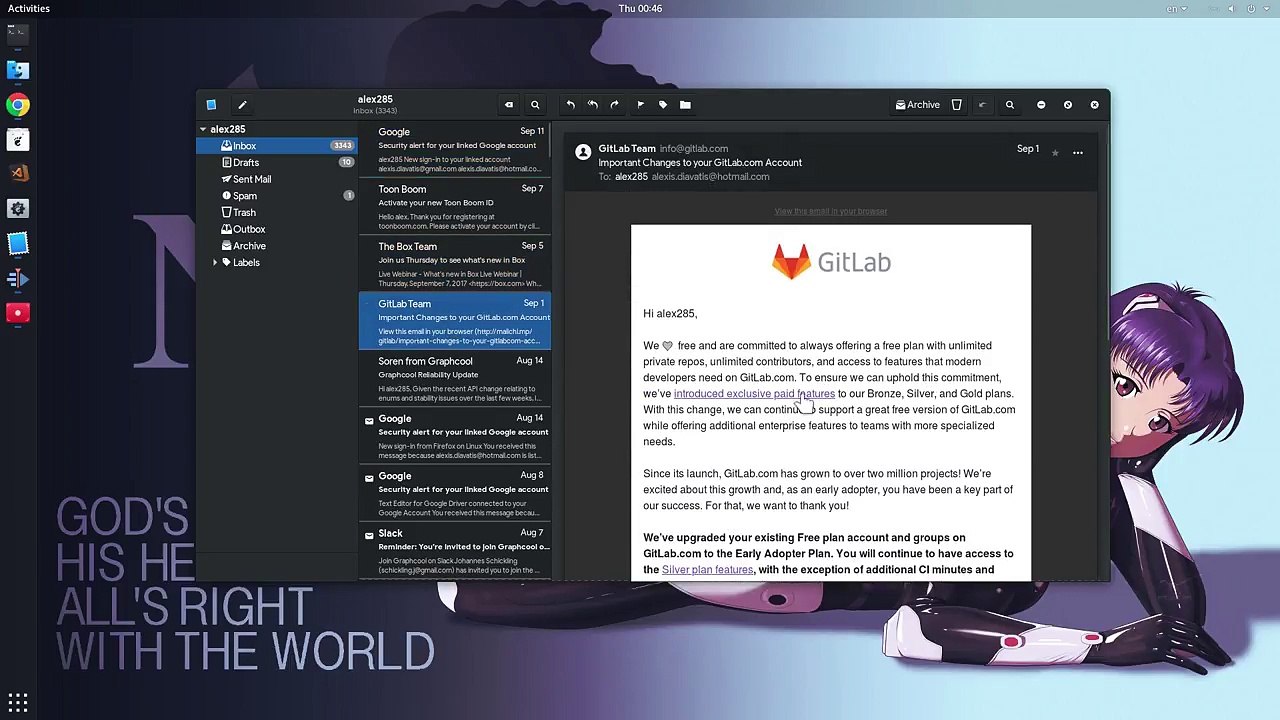Open the blue arrow builder dock icon

pyautogui.click(x=17, y=278)
